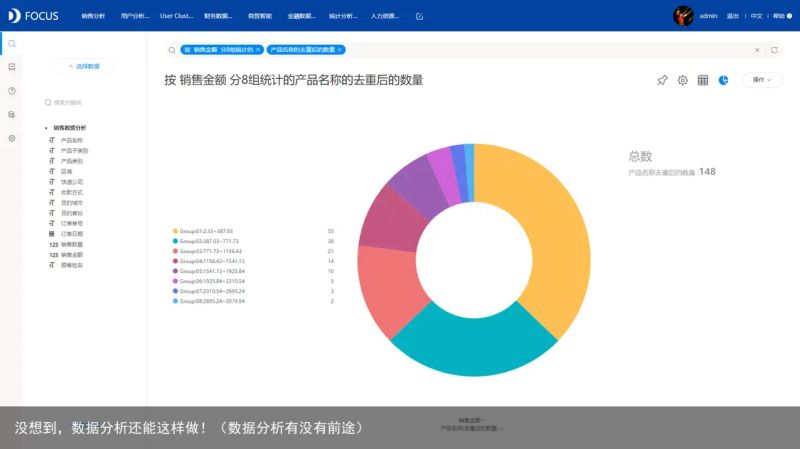Select the 销售金额 numeric column
The image size is (800, 449).
(72, 255)
